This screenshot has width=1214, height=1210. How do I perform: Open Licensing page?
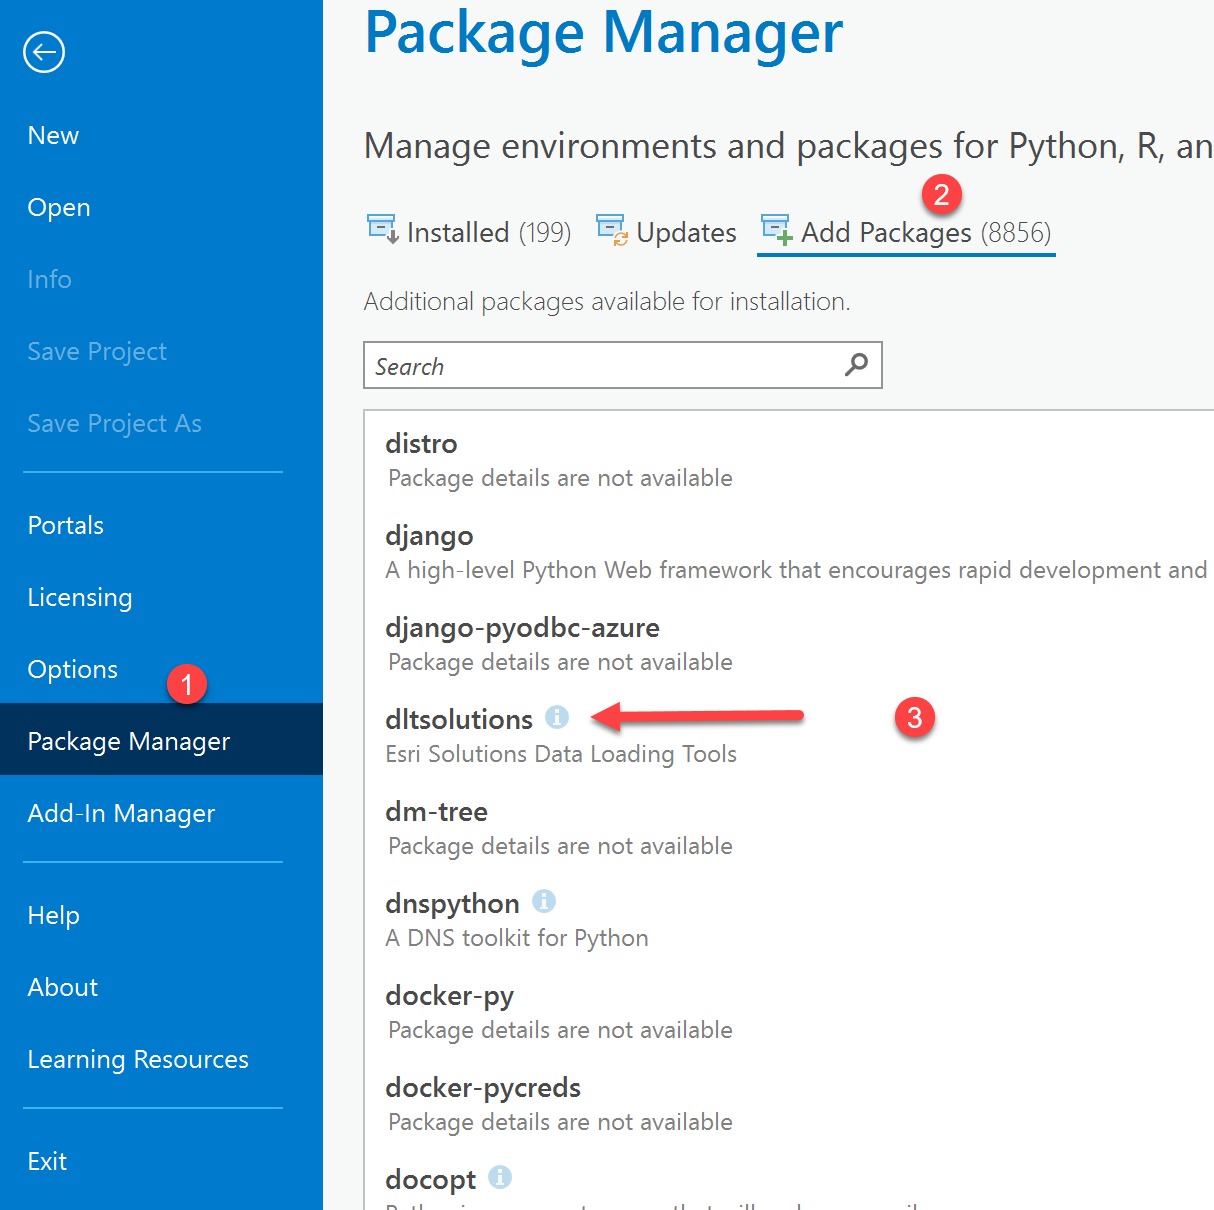point(80,597)
